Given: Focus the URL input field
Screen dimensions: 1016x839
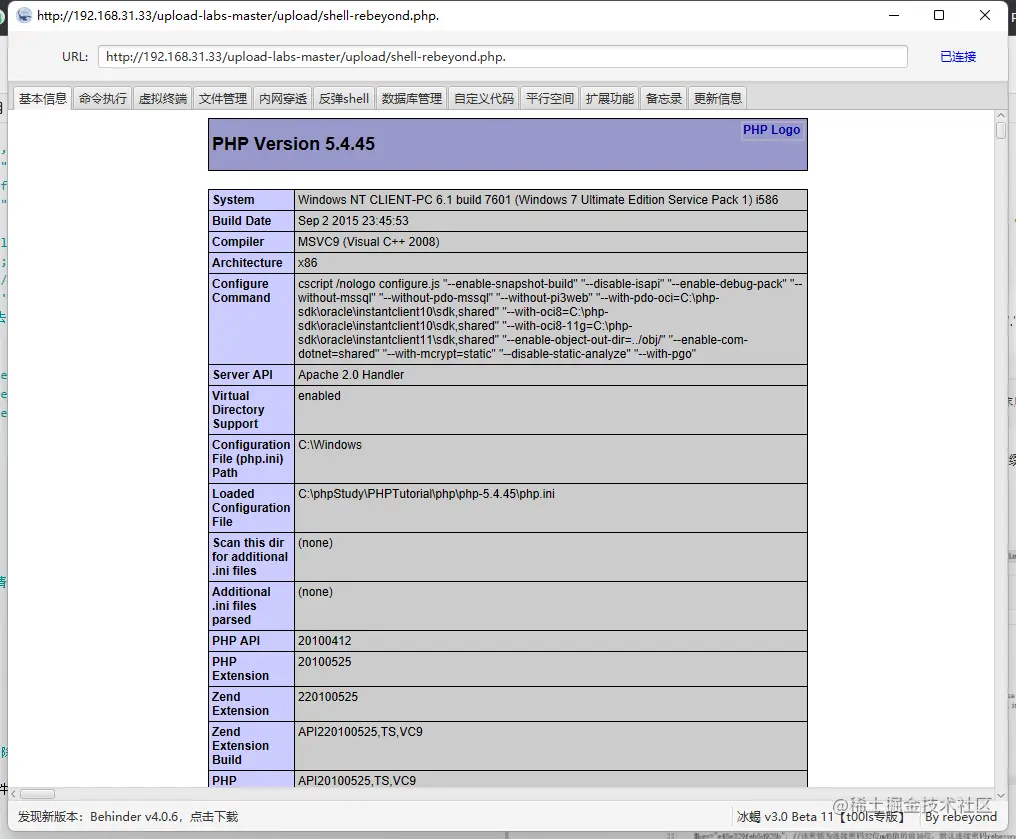Looking at the screenshot, I should coord(503,56).
